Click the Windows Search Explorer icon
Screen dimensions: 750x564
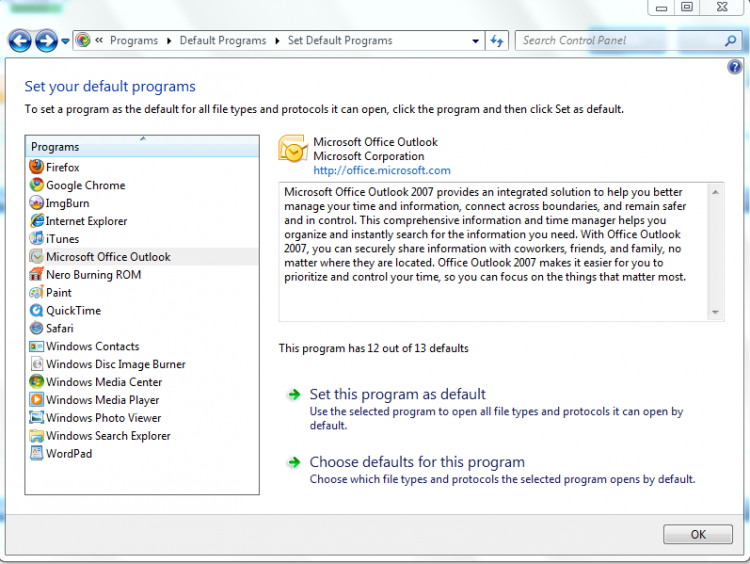[36, 435]
